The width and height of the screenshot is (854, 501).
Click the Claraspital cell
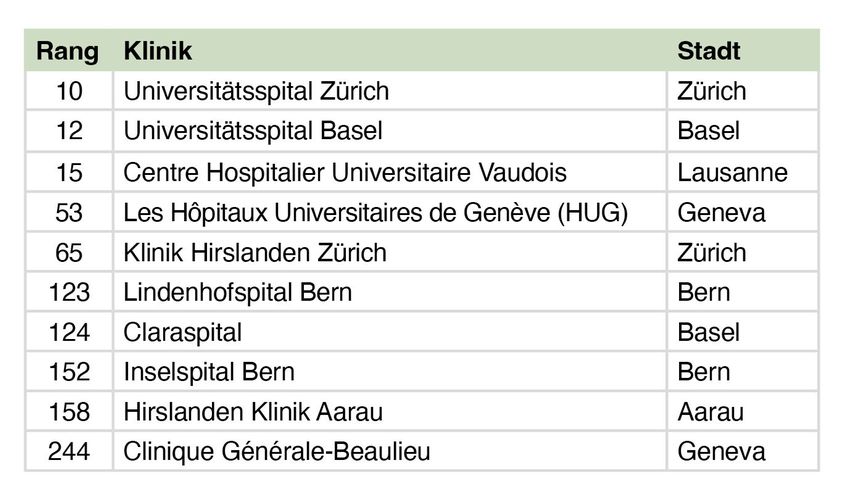coord(182,332)
